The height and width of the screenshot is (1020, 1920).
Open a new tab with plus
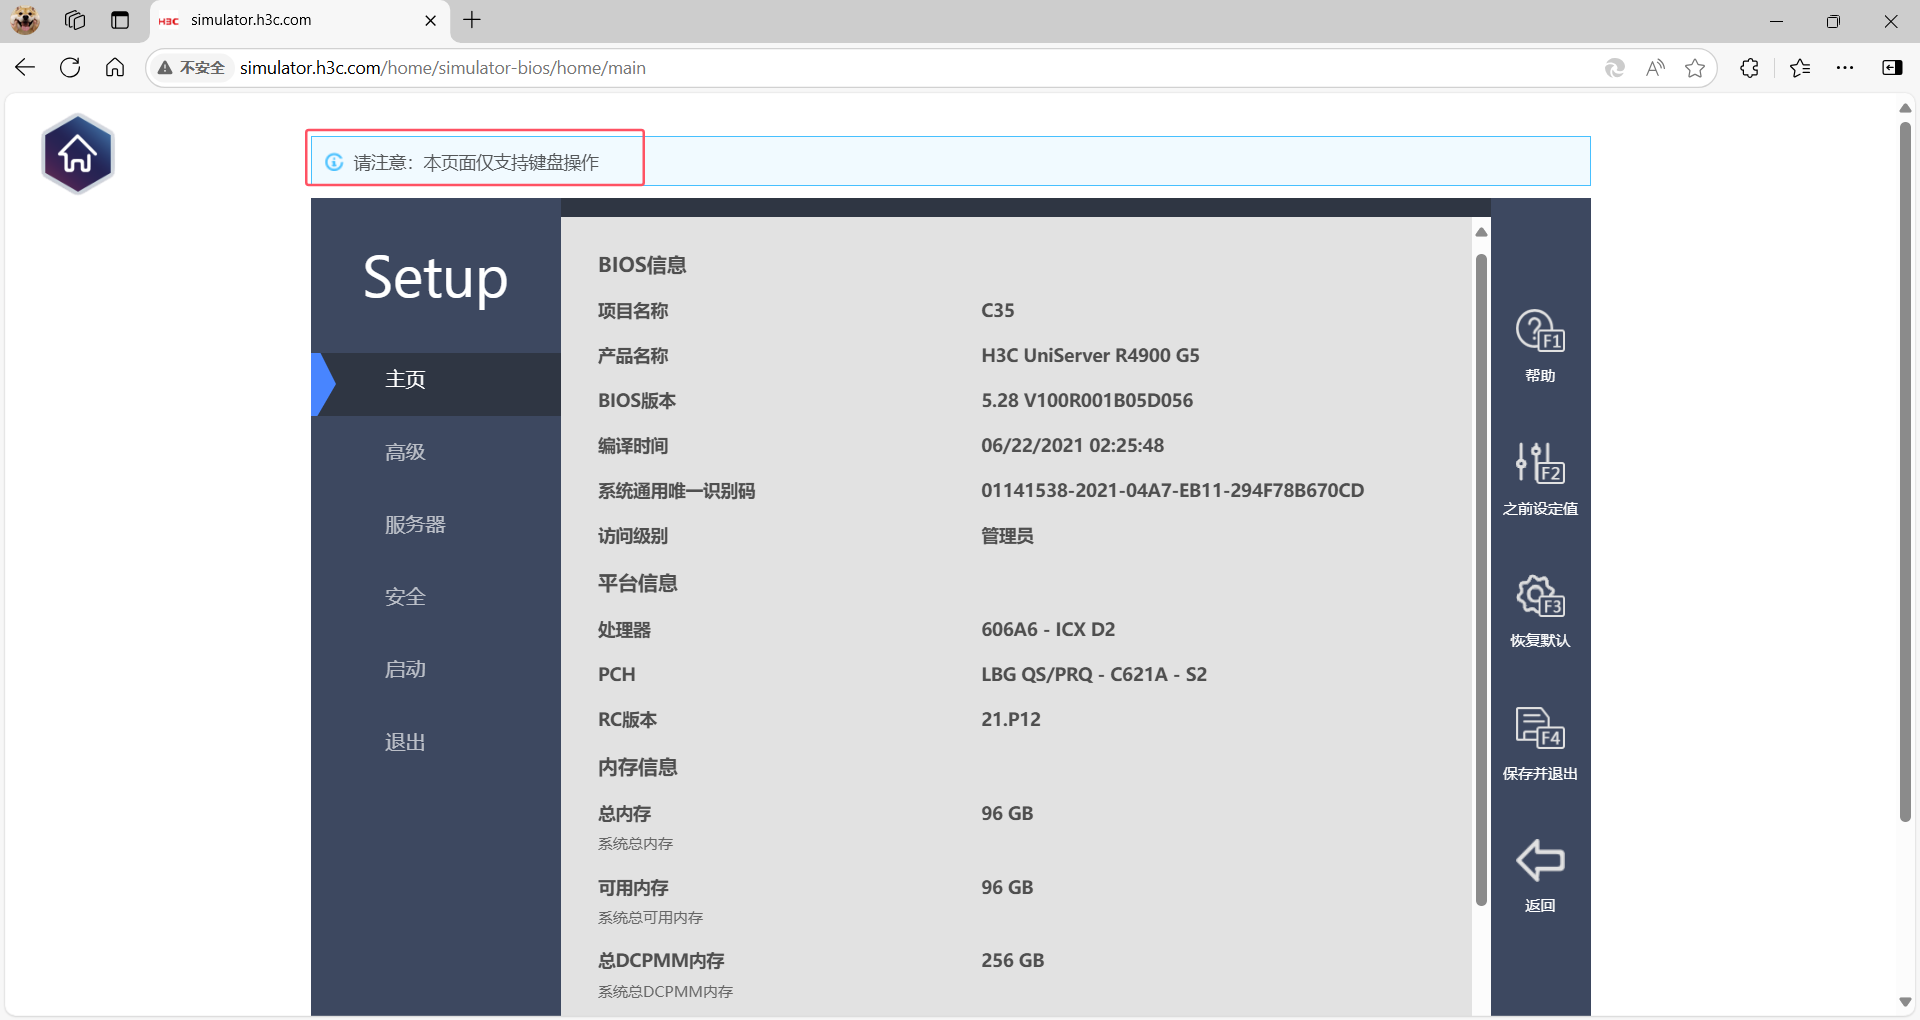click(472, 20)
